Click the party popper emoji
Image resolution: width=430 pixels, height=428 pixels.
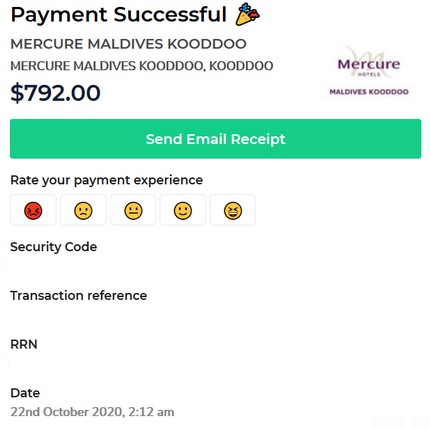point(247,14)
